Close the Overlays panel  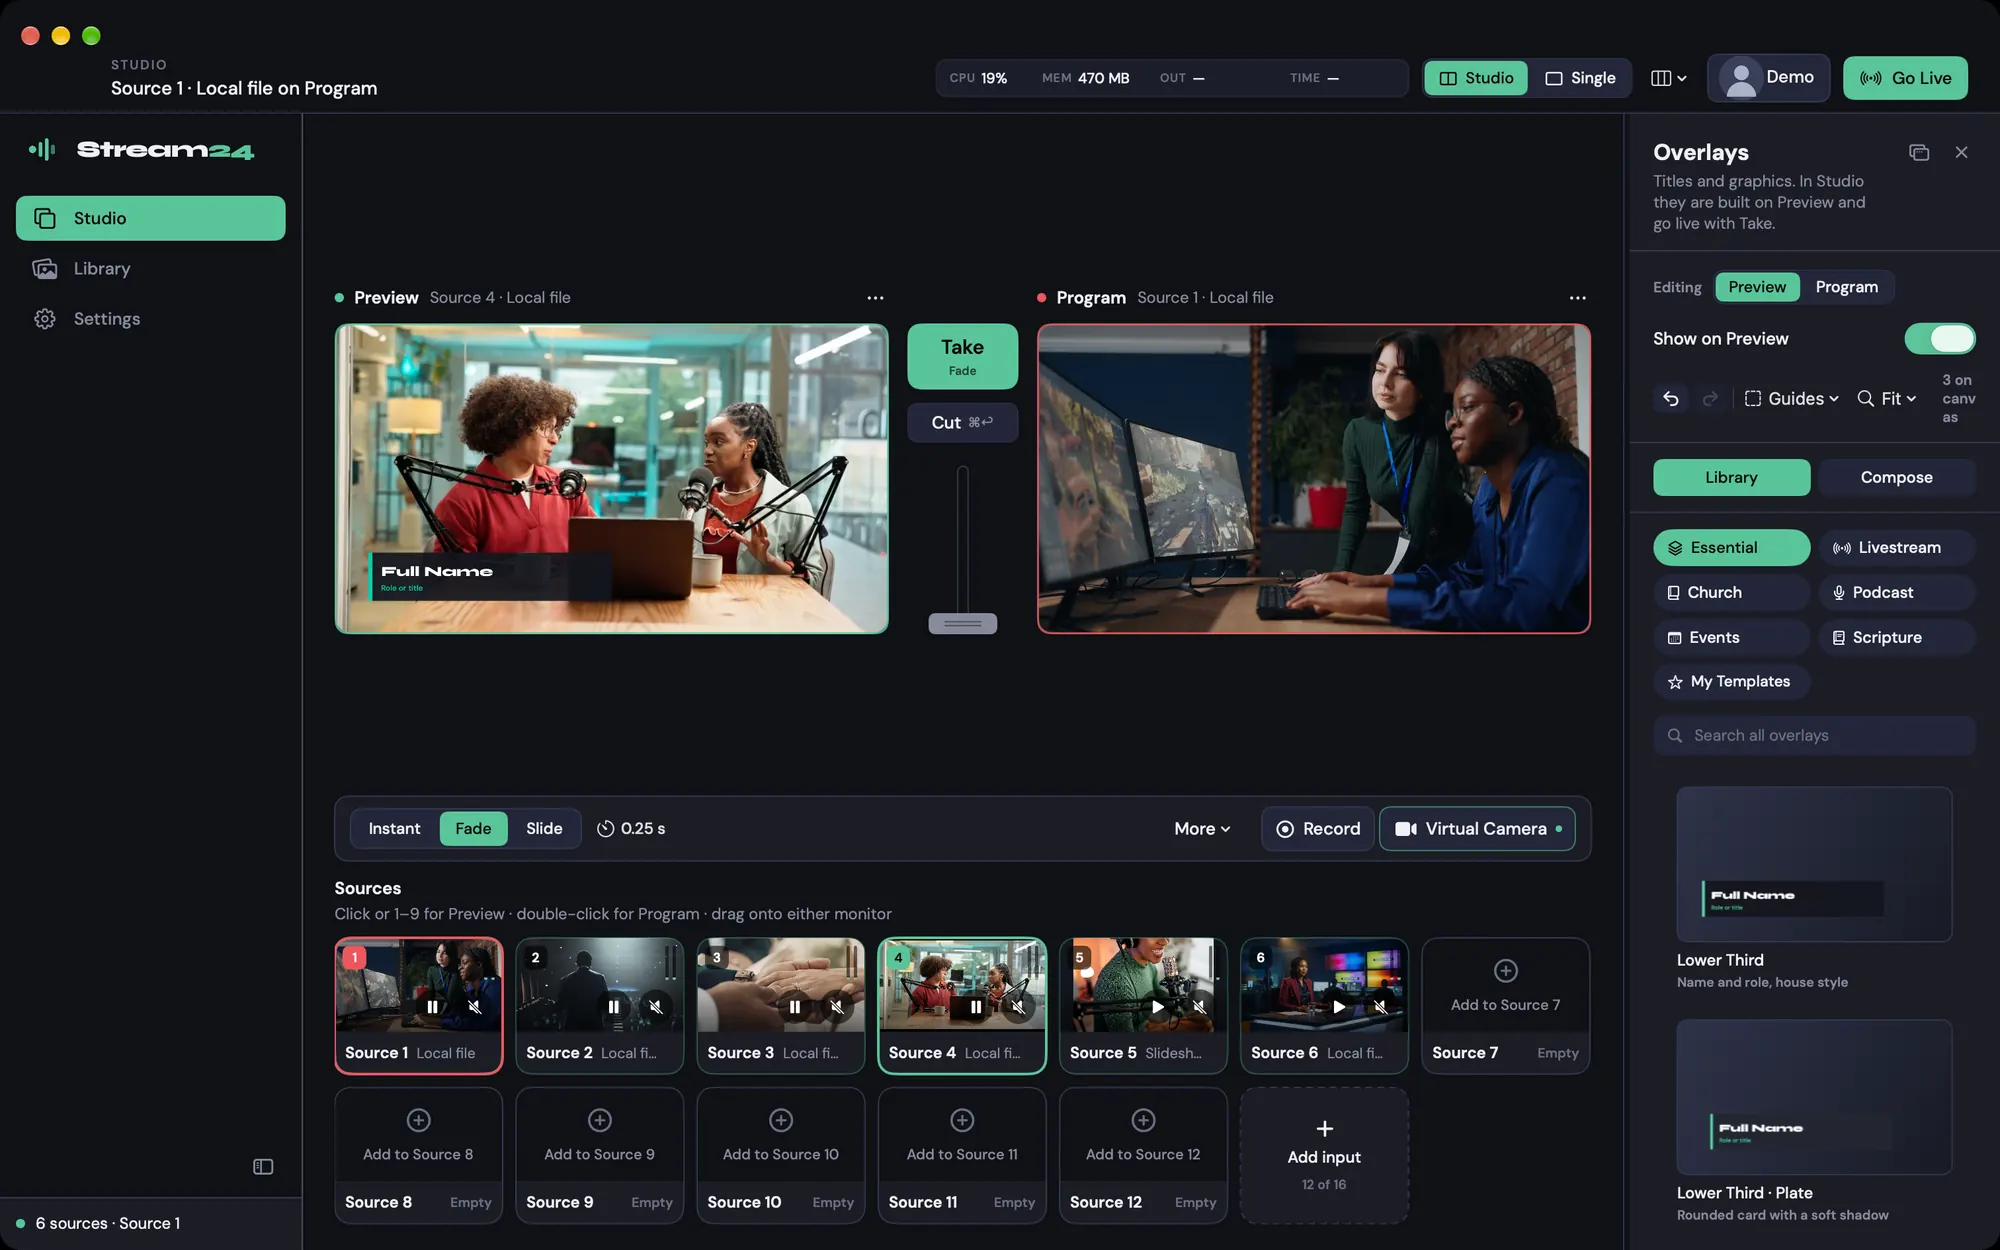click(x=1961, y=152)
